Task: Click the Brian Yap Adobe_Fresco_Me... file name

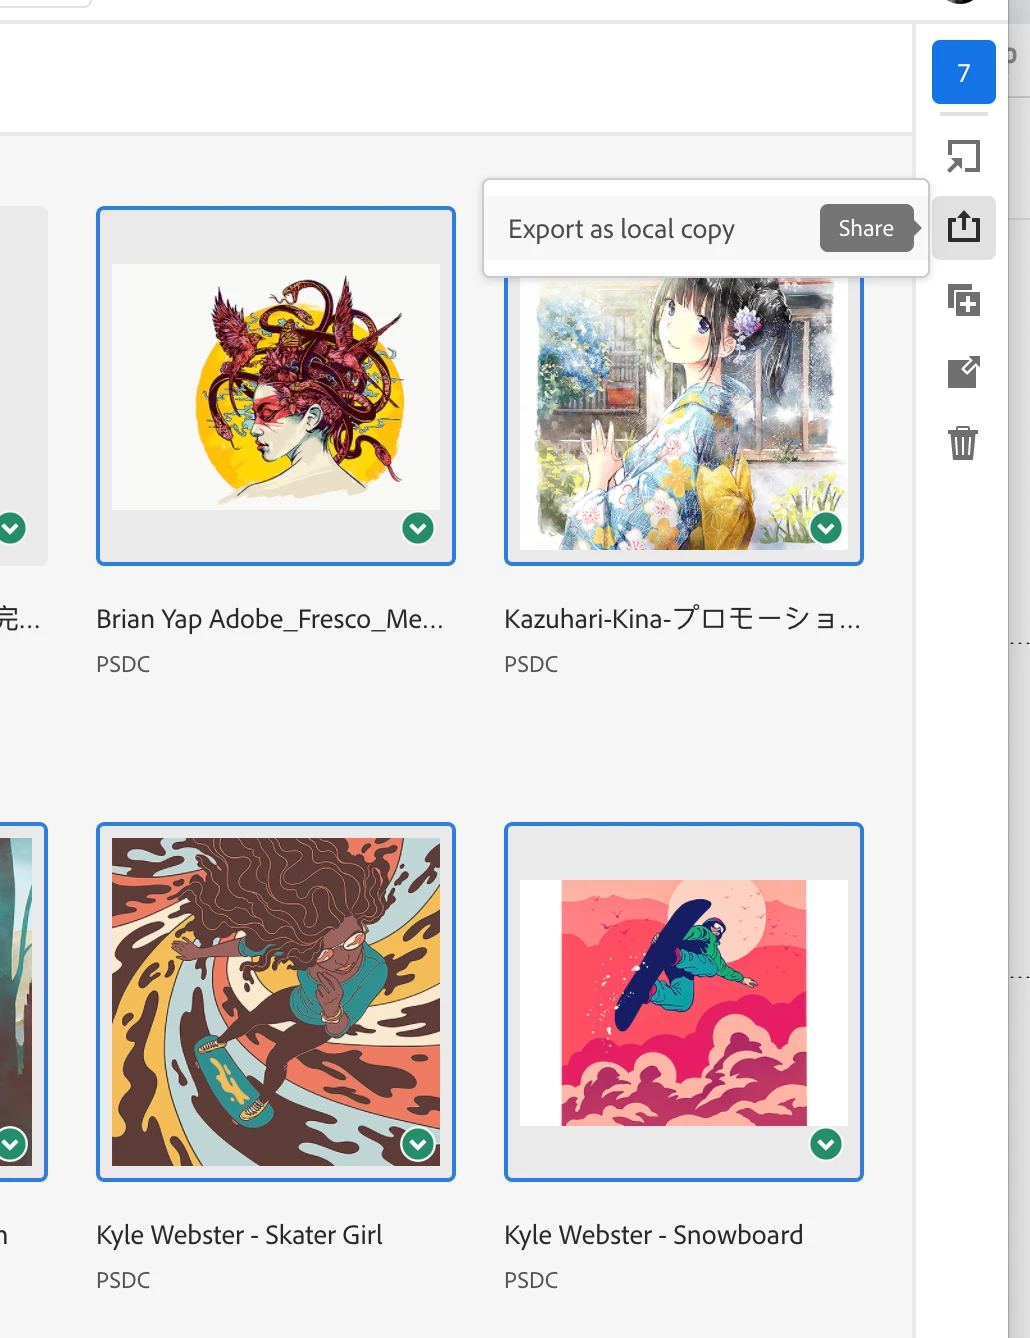Action: point(270,620)
